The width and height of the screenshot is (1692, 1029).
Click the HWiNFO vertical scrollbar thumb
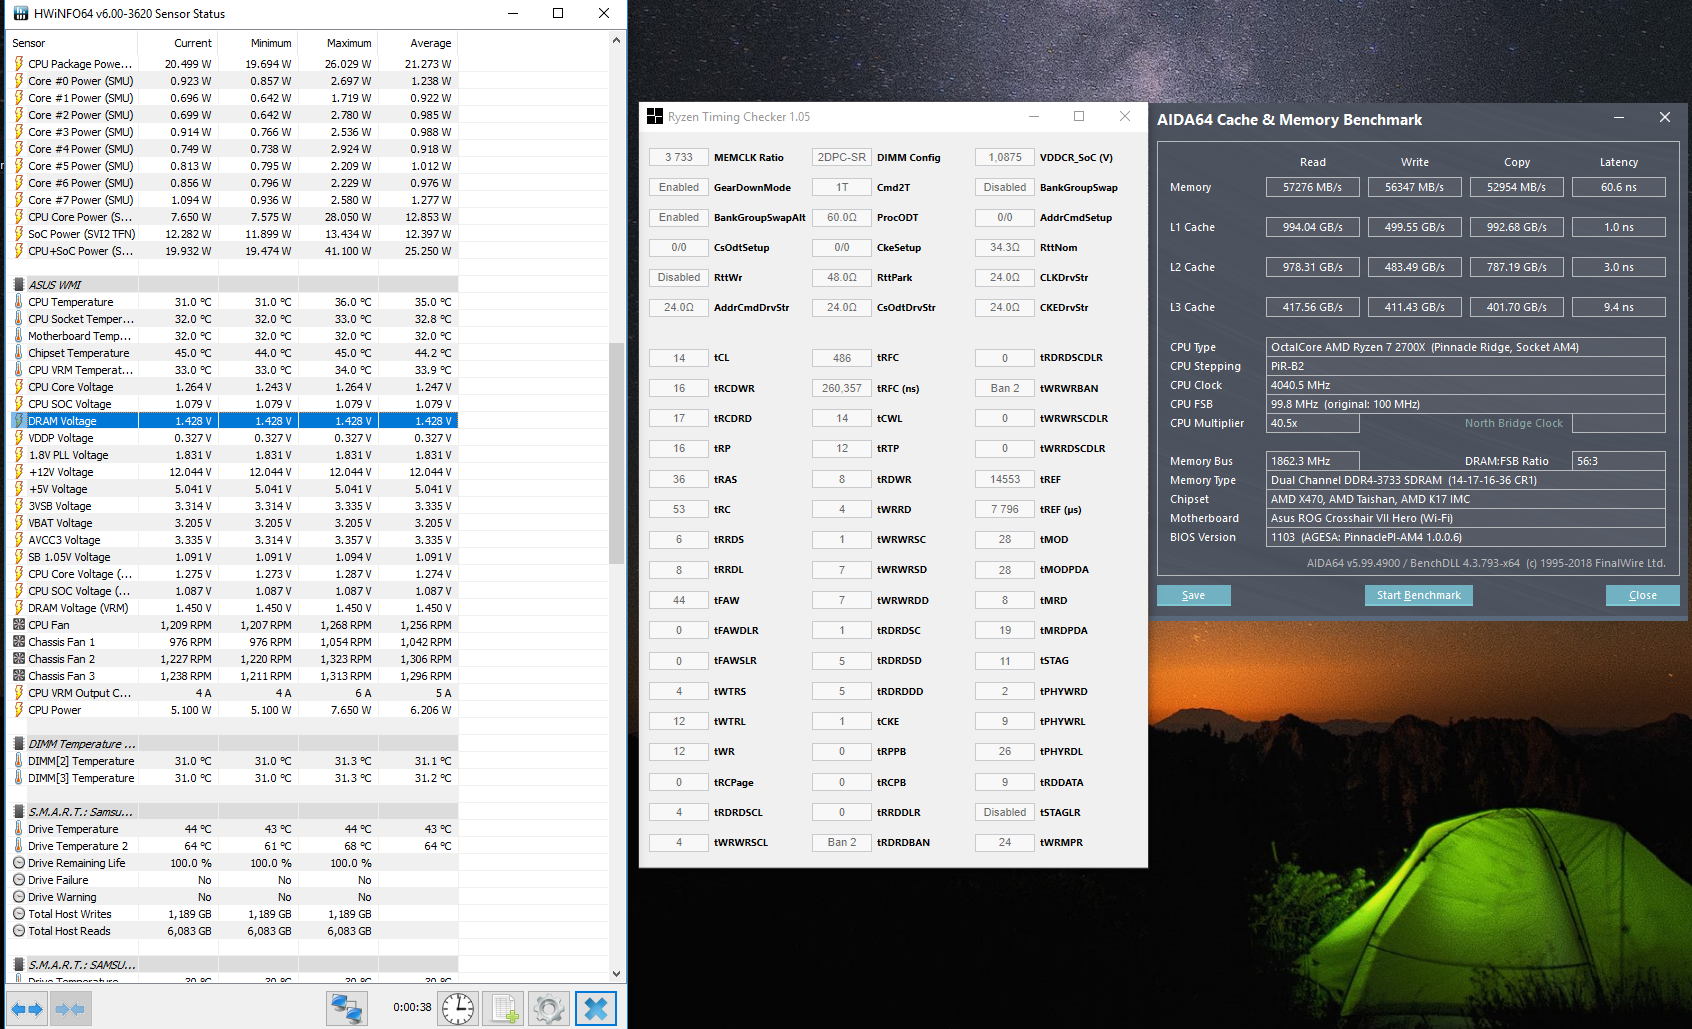[x=616, y=453]
